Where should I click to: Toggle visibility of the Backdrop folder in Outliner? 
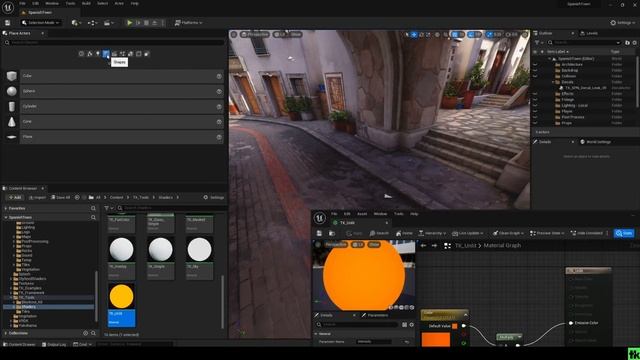[x=535, y=70]
